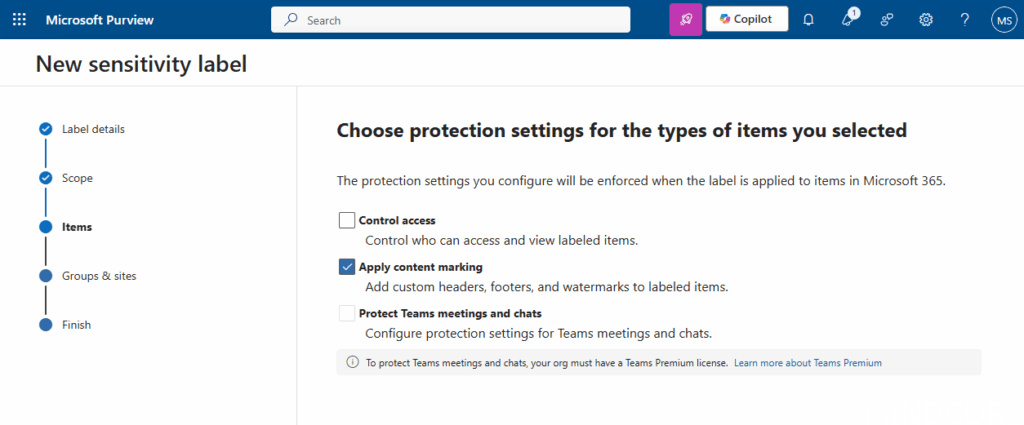Open the Help question mark icon
Viewport: 1024px width, 425px height.
tap(964, 19)
